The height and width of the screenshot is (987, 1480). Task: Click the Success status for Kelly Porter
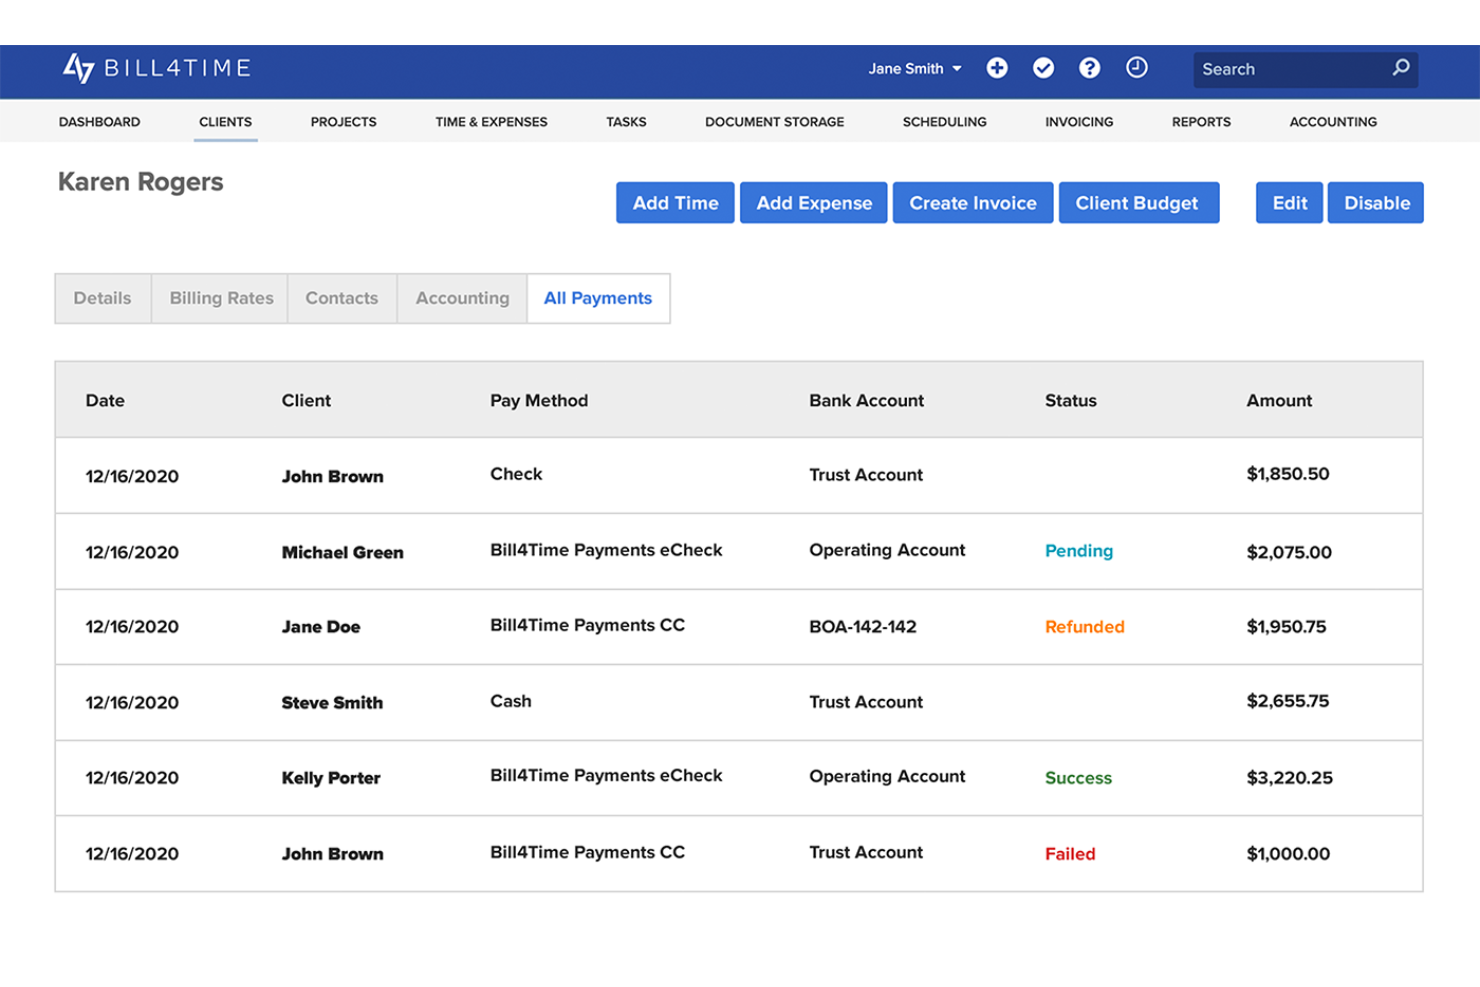pos(1078,778)
